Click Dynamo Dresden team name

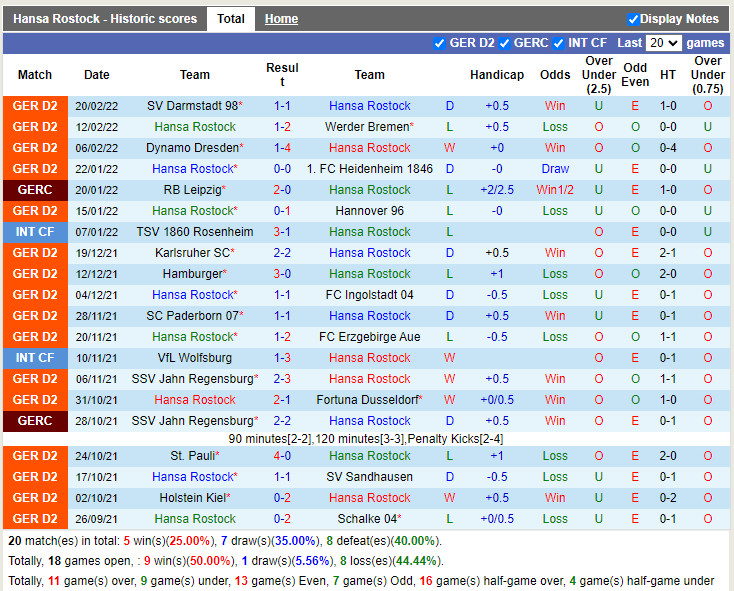(x=192, y=148)
